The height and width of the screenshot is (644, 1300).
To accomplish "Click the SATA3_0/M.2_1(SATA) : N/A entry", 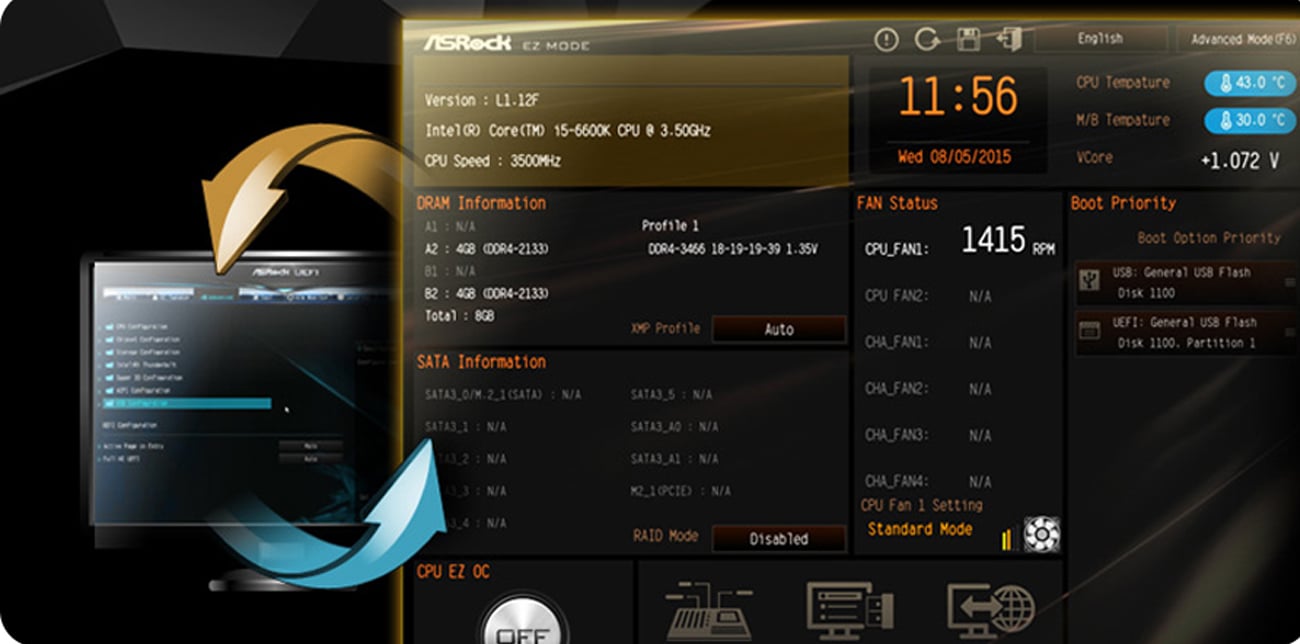I will (502, 395).
